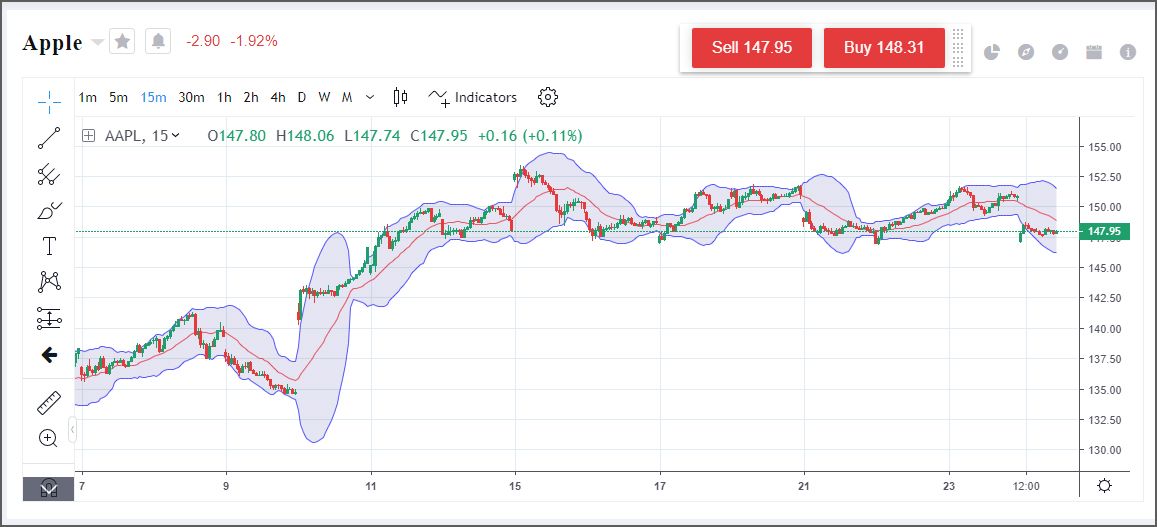Image resolution: width=1157 pixels, height=527 pixels.
Task: Select the XABCD pattern tool
Action: coord(49,281)
